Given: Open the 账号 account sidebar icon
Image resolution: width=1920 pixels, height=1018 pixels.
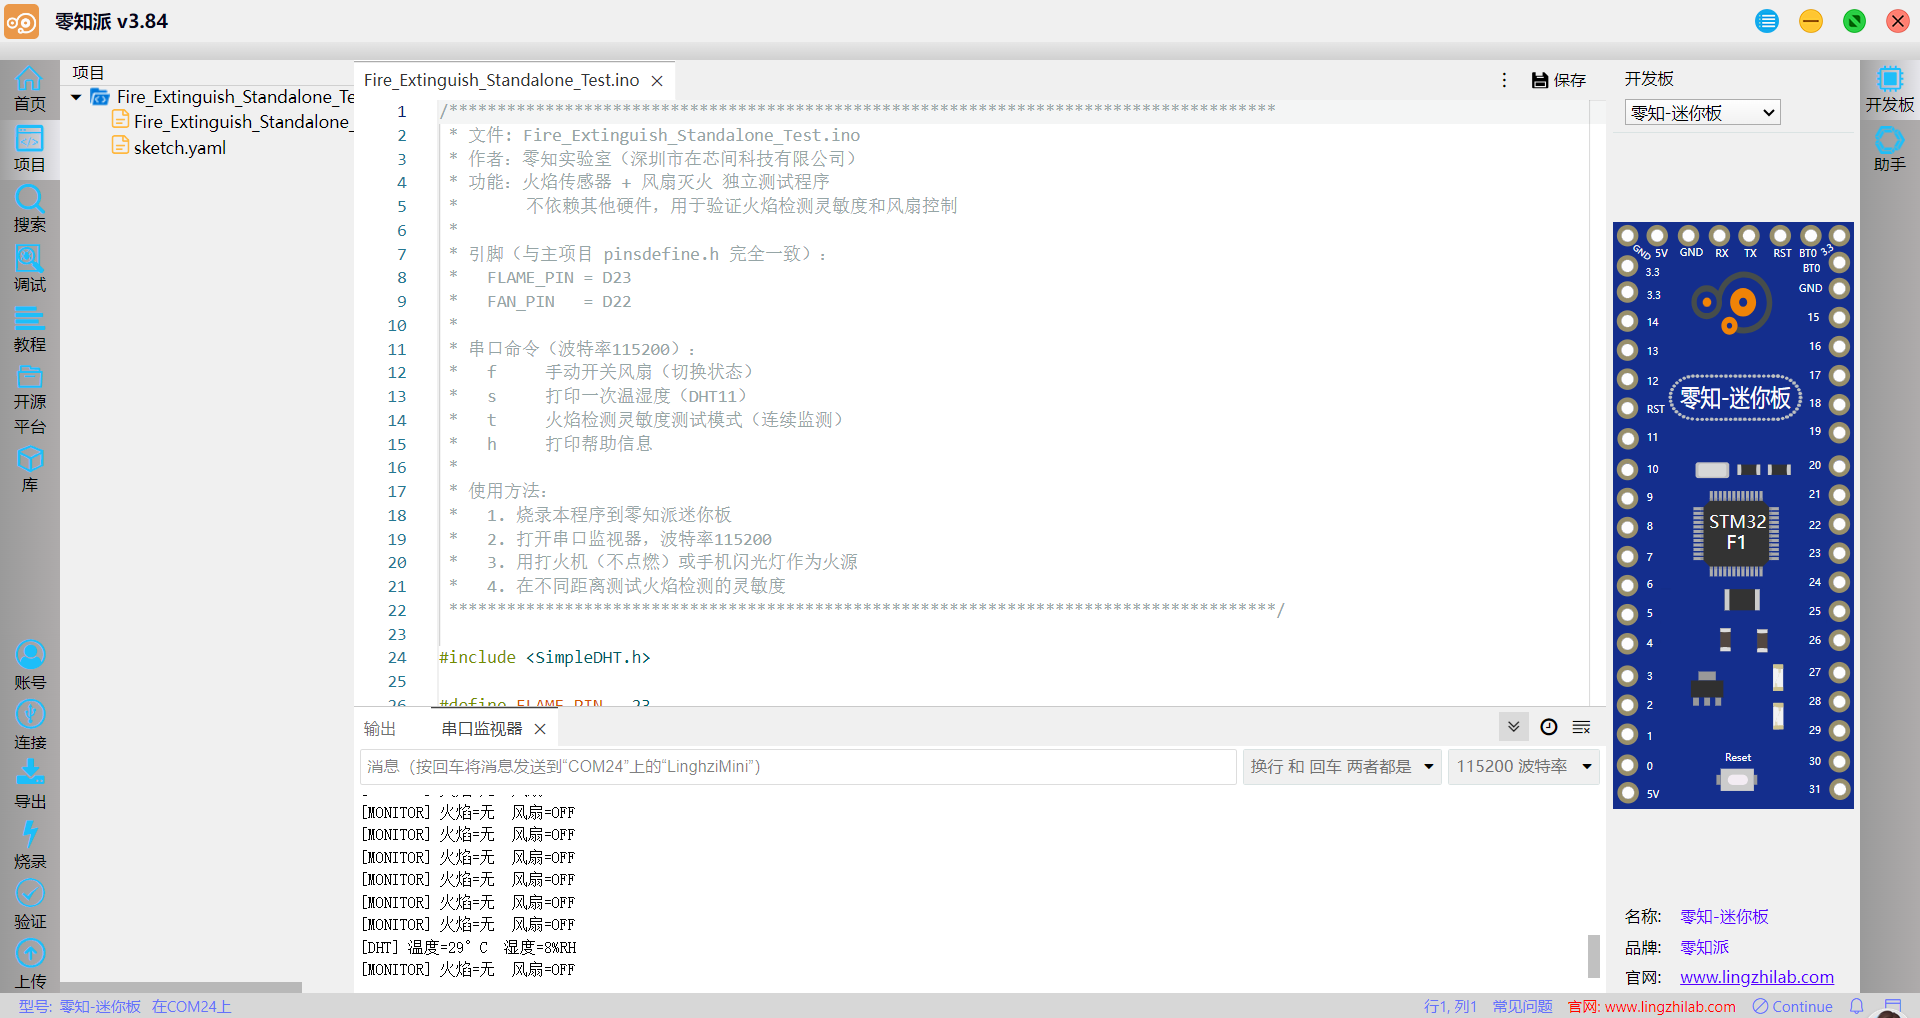Looking at the screenshot, I should 30,666.
